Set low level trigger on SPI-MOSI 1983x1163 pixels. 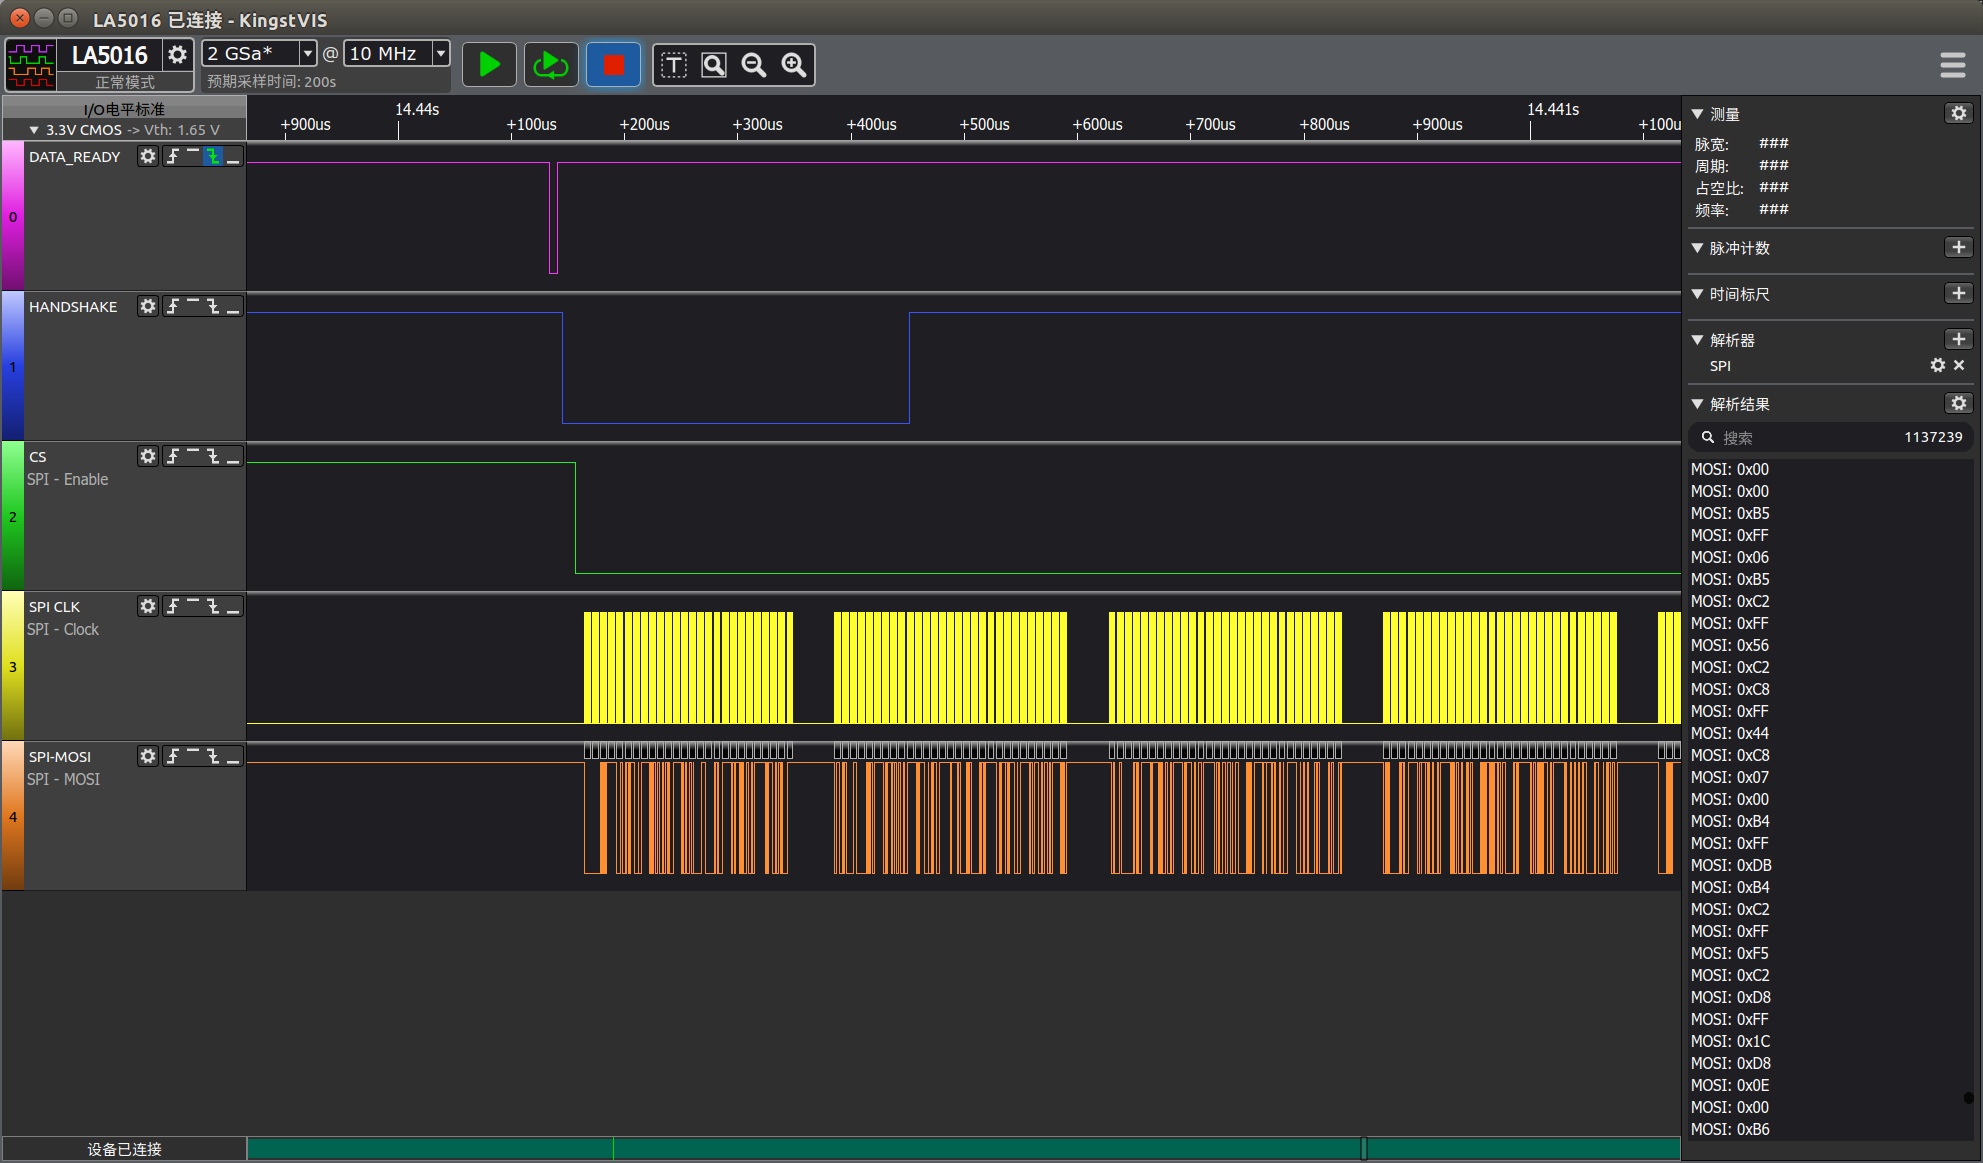click(x=233, y=756)
